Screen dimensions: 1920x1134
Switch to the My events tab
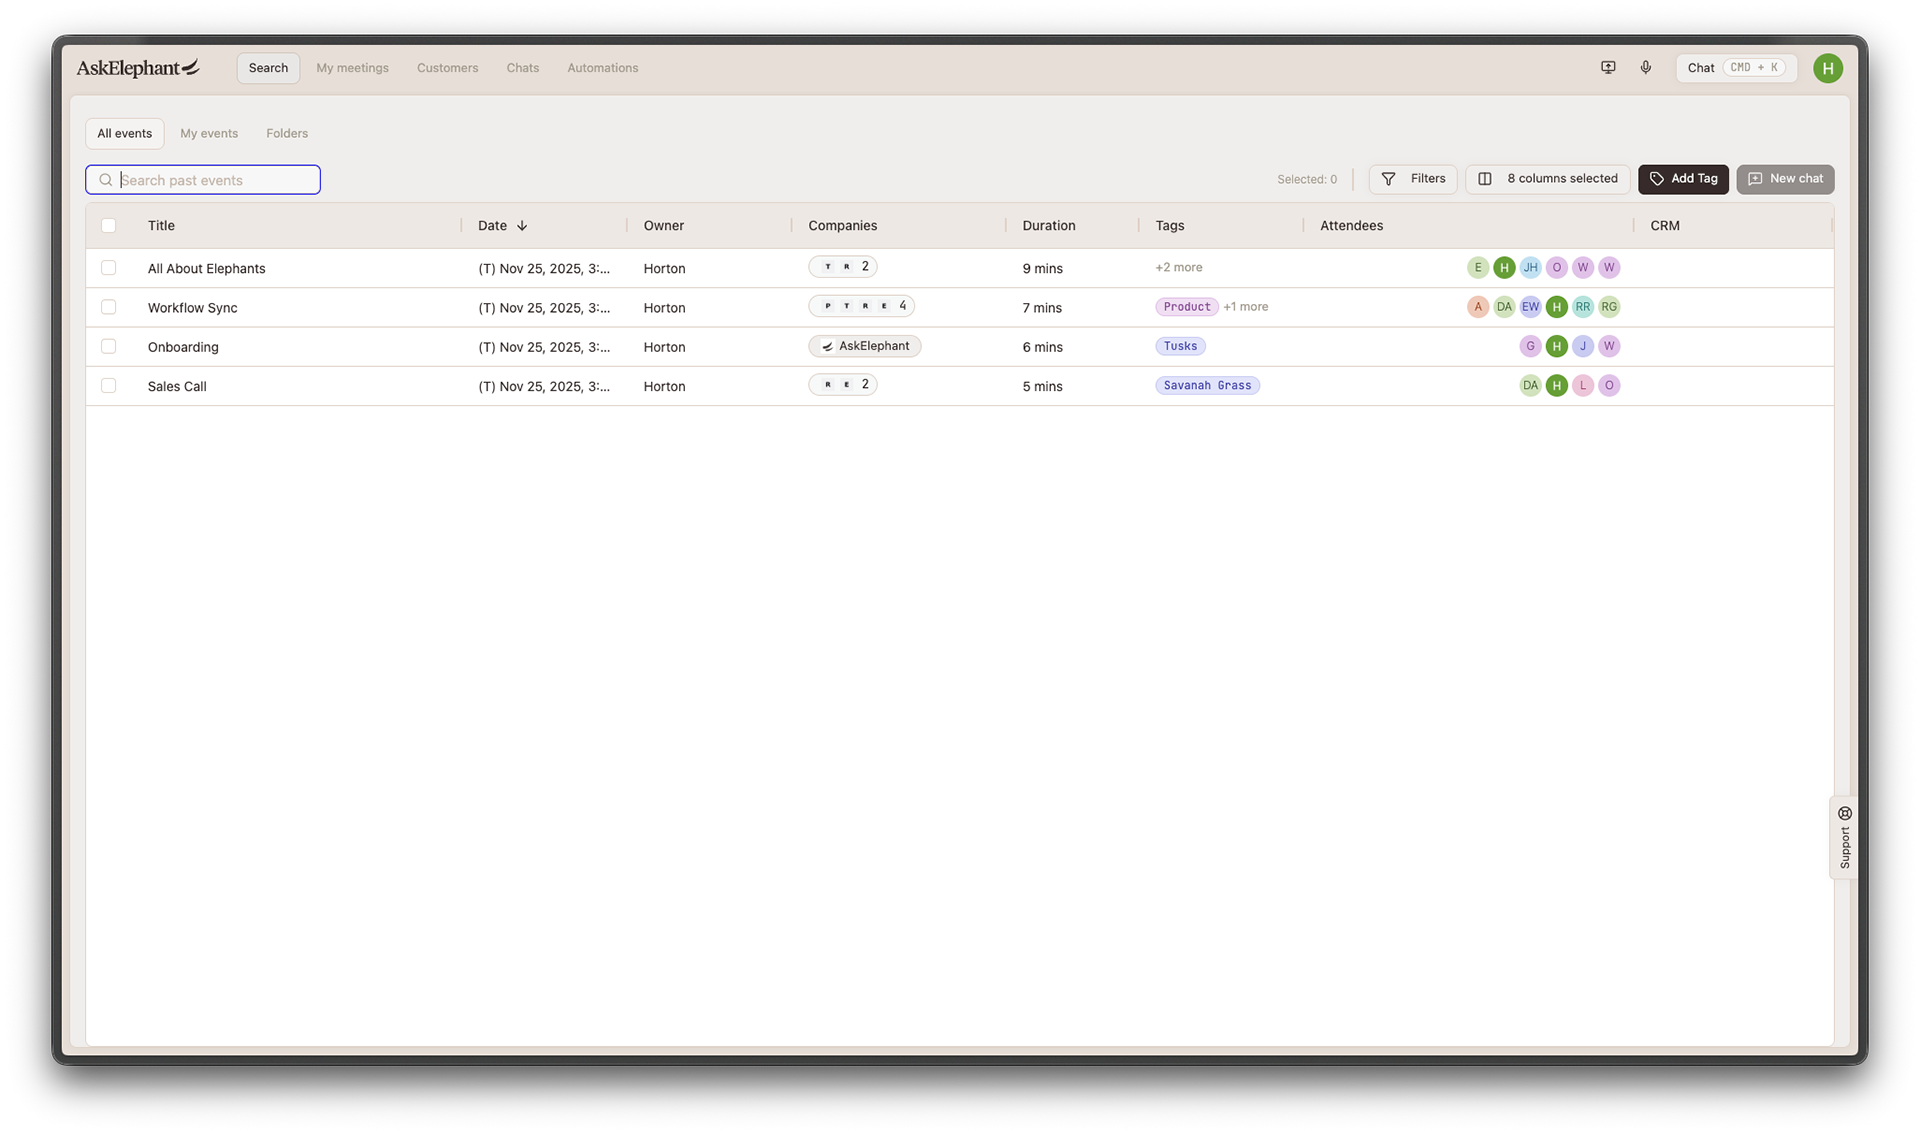click(x=209, y=133)
